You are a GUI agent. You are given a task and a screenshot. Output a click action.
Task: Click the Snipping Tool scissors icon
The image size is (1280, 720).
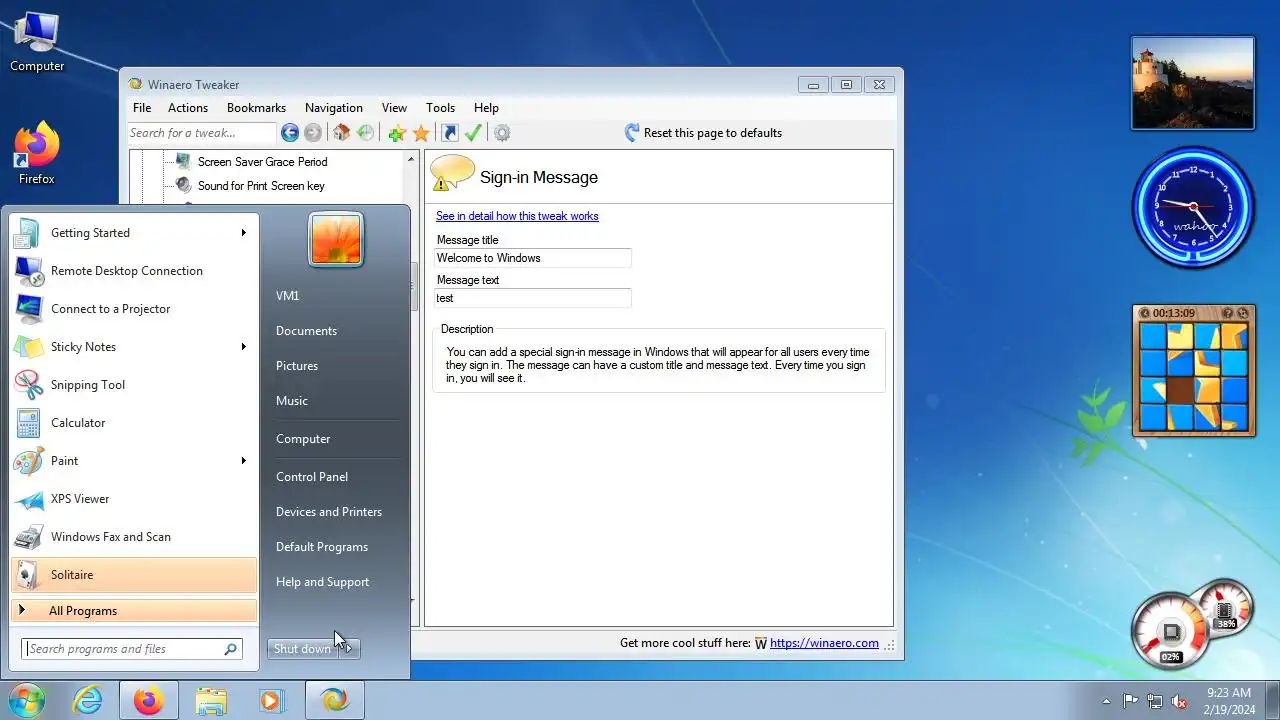(x=28, y=385)
